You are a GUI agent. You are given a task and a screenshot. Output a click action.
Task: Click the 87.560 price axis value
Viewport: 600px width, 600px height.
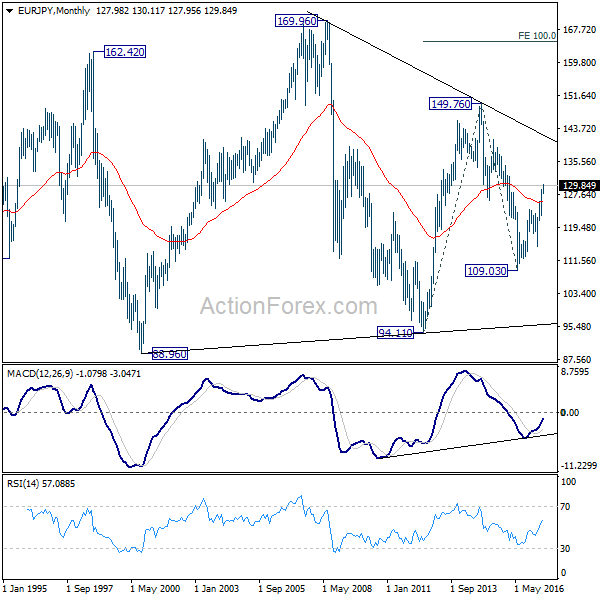579,360
